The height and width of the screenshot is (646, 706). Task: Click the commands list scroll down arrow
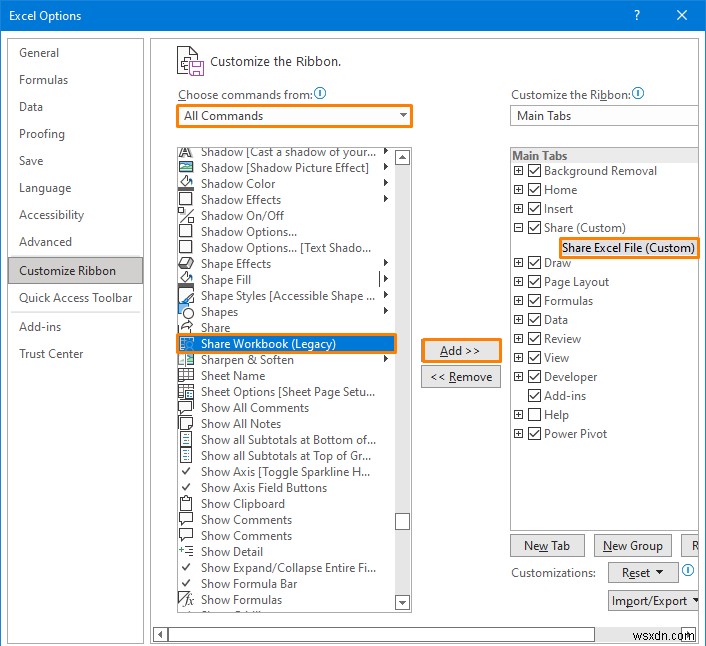click(x=402, y=602)
